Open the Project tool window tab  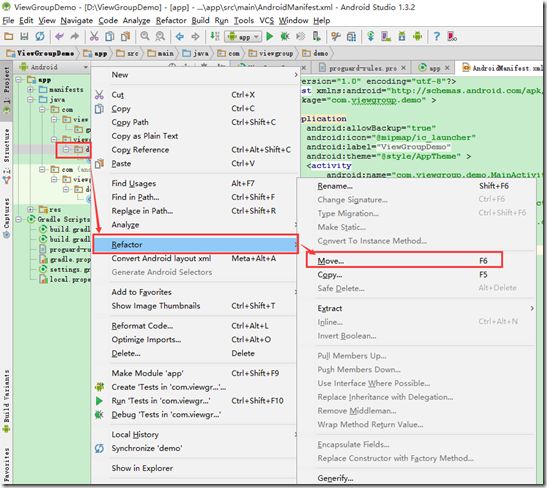point(6,90)
